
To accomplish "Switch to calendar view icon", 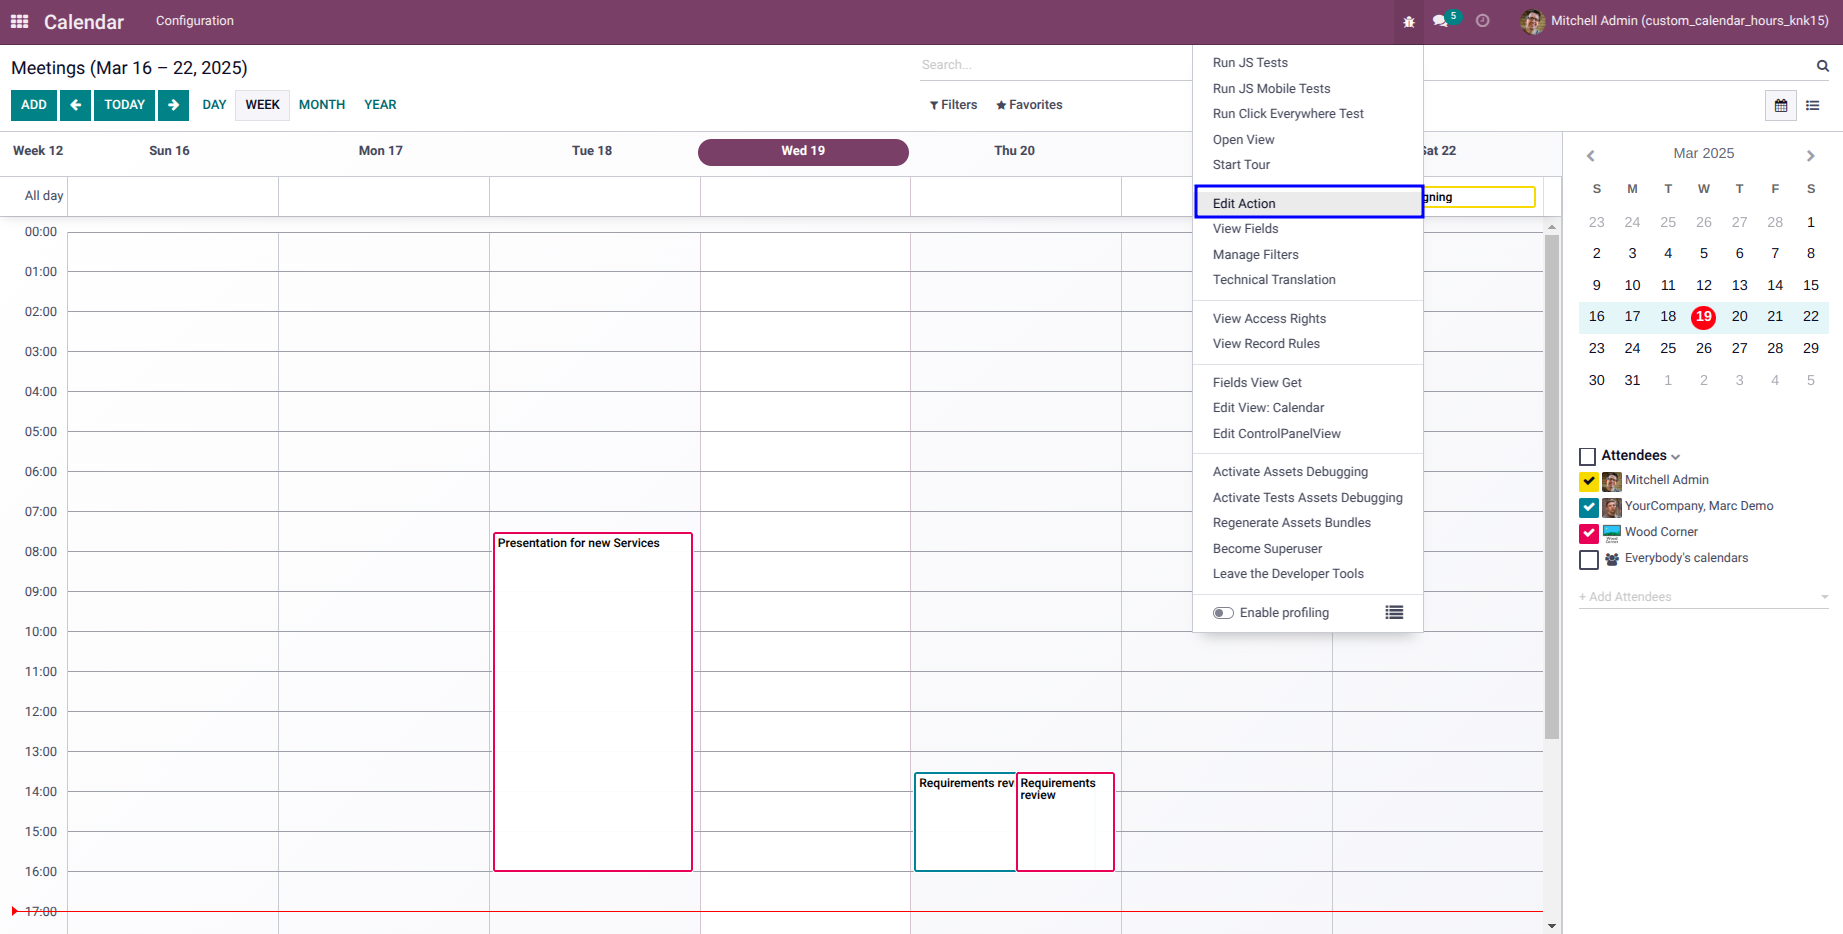I will pos(1781,105).
